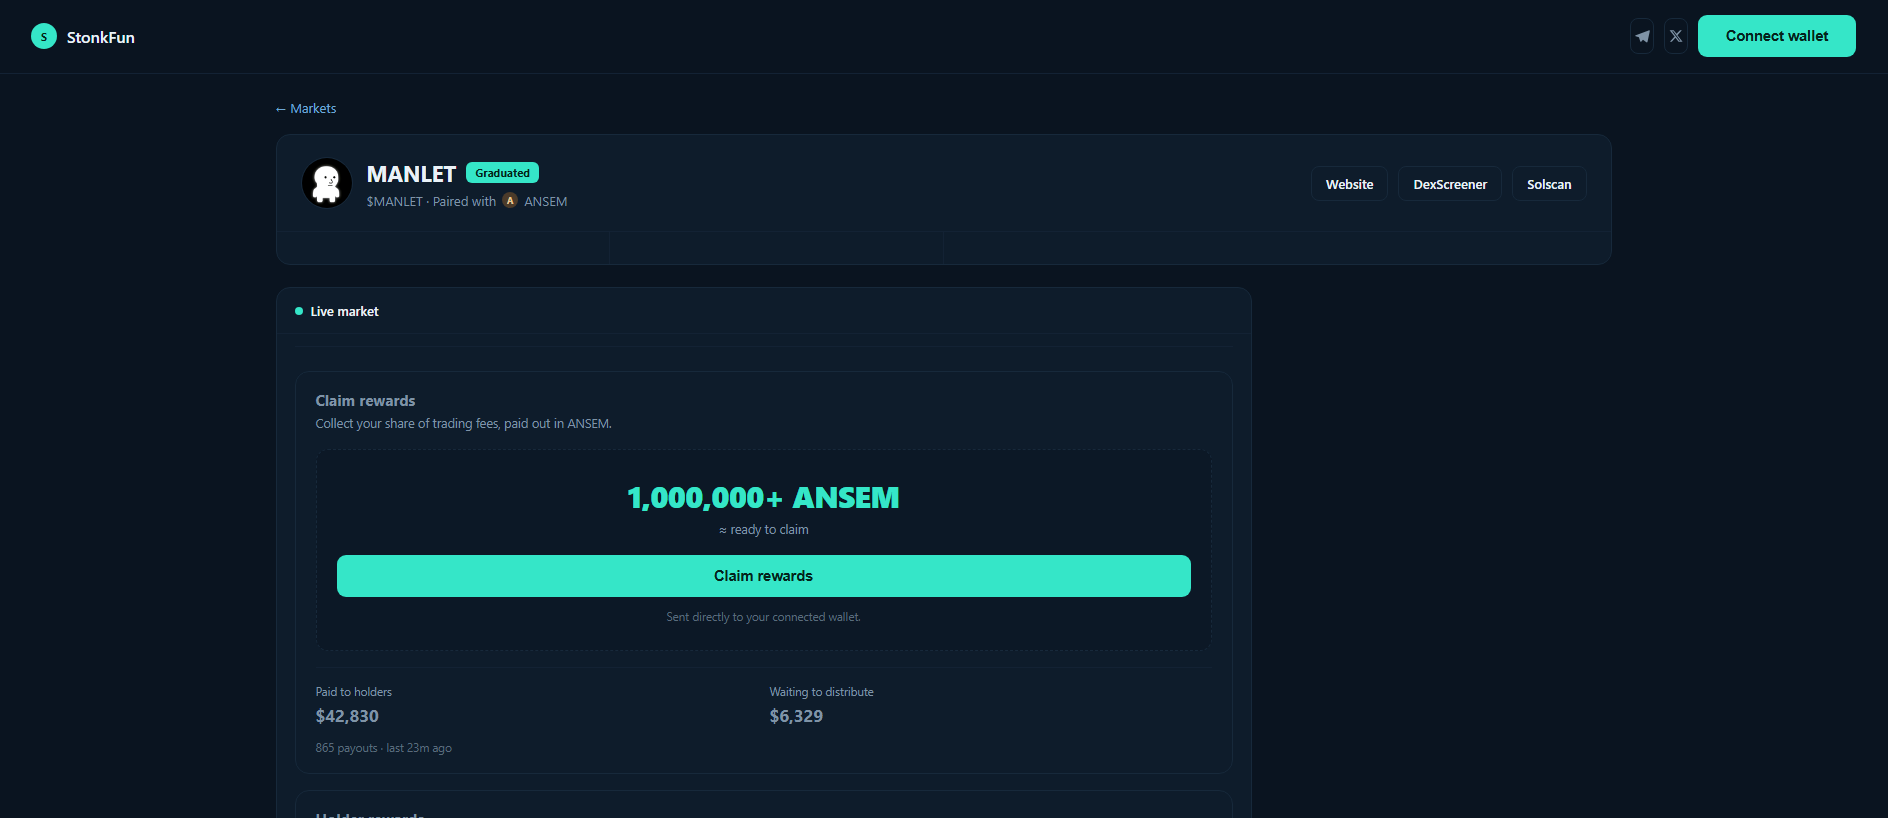1888x818 pixels.
Task: Connect your wallet
Action: (x=1777, y=36)
